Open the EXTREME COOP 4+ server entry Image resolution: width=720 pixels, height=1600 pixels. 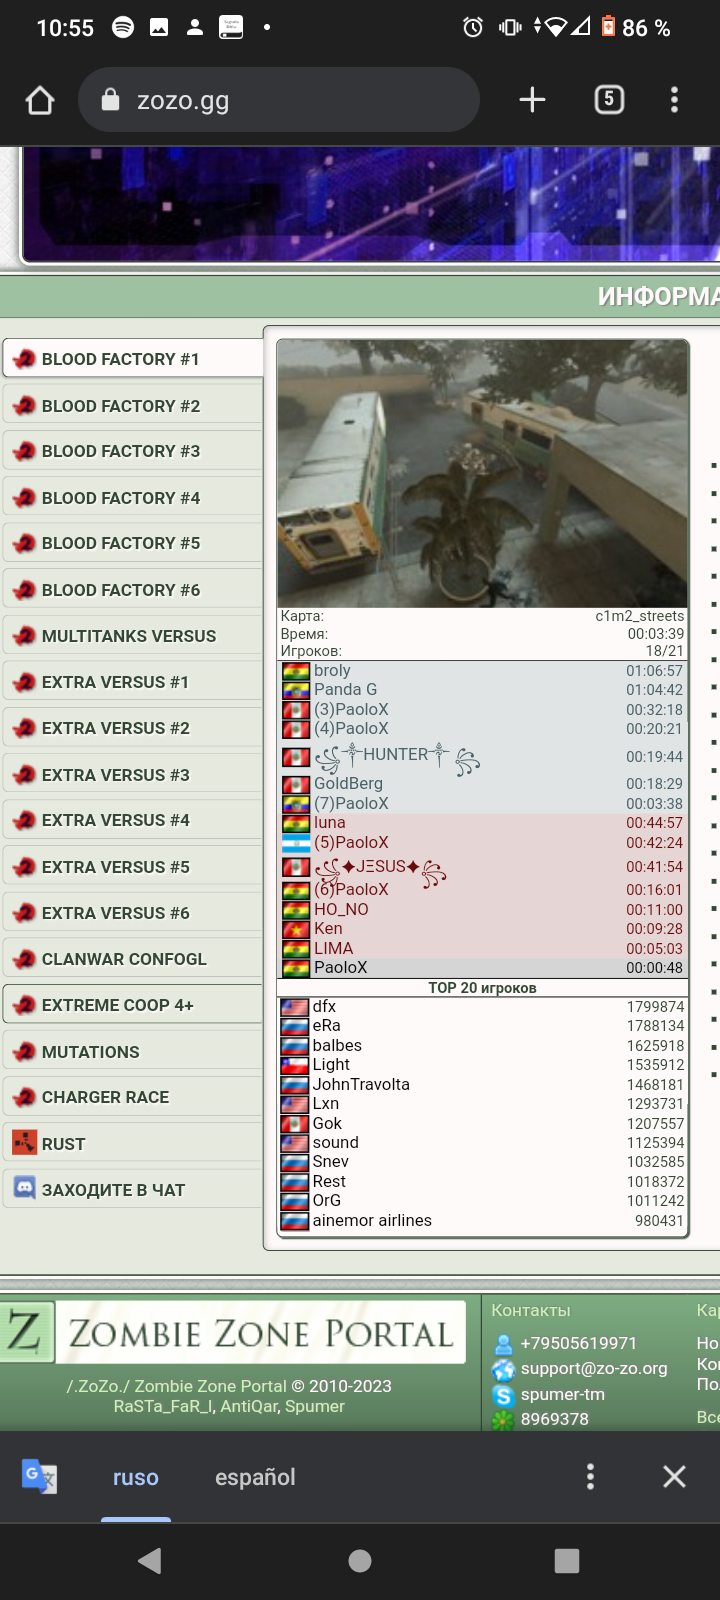pos(133,1005)
